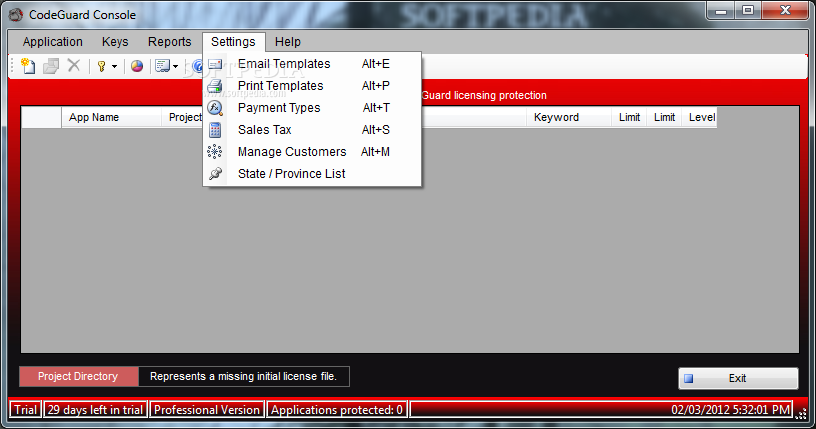Click the CodeGuard app icon in title bar
This screenshot has height=429, width=816.
(16, 15)
